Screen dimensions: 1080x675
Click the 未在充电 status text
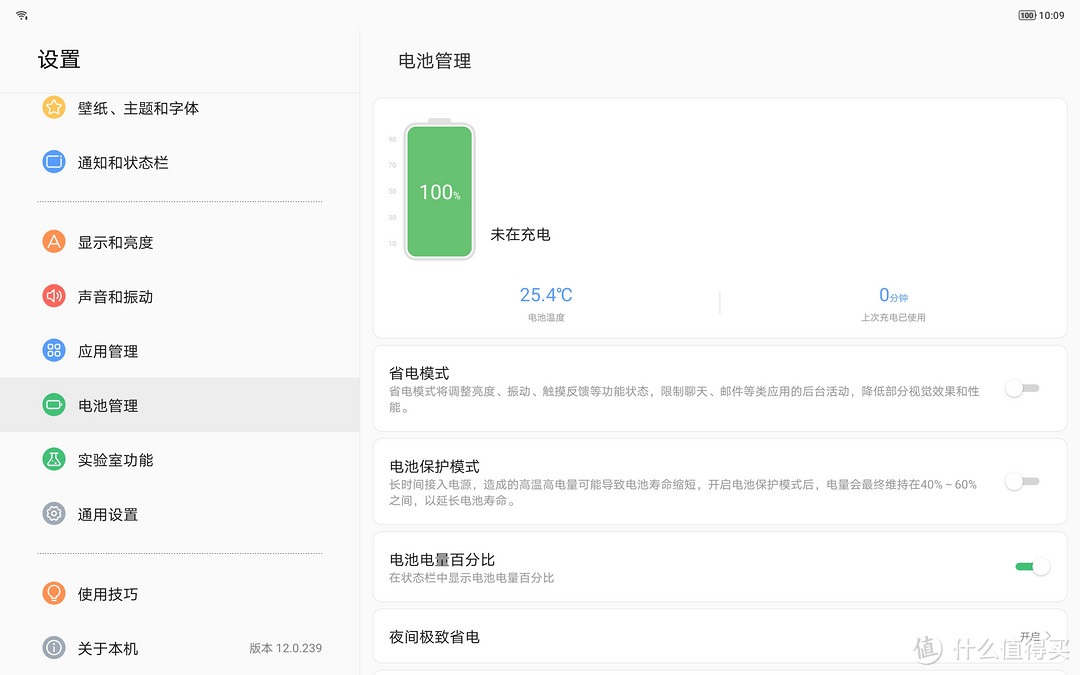[x=520, y=234]
